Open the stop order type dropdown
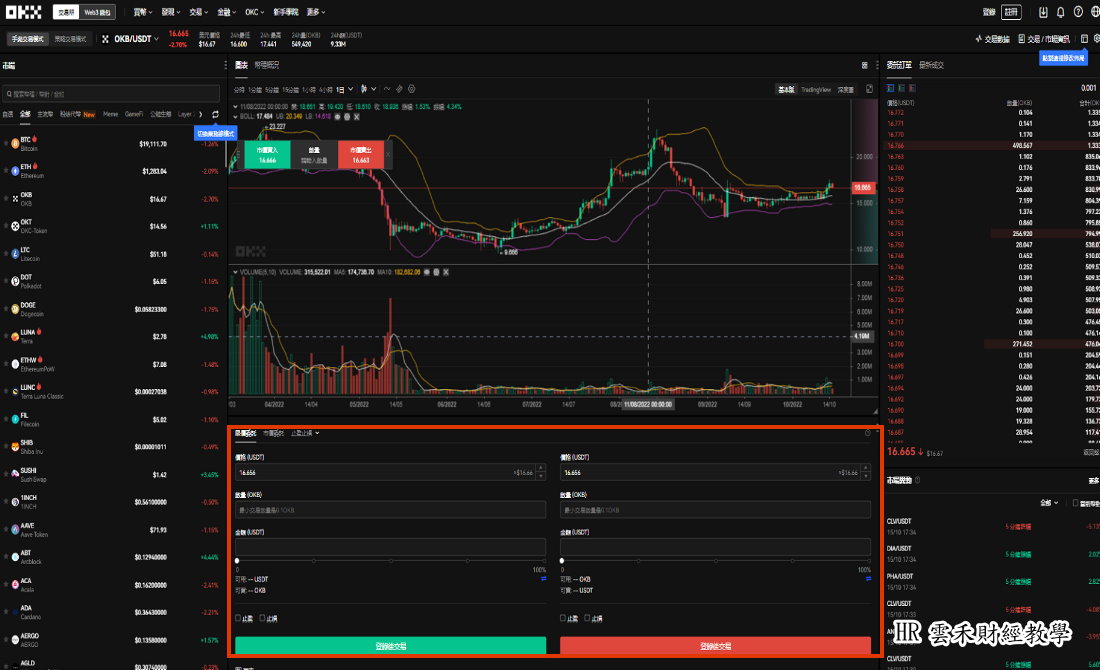This screenshot has height=670, width=1100. point(306,433)
